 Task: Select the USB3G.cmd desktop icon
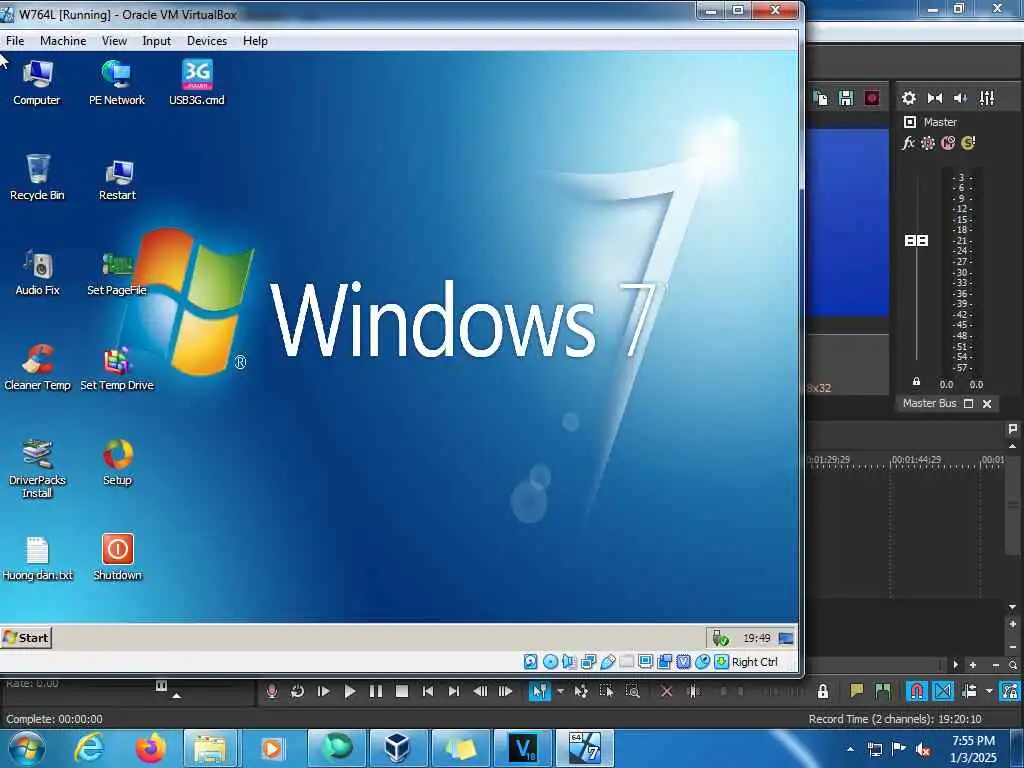pos(197,82)
